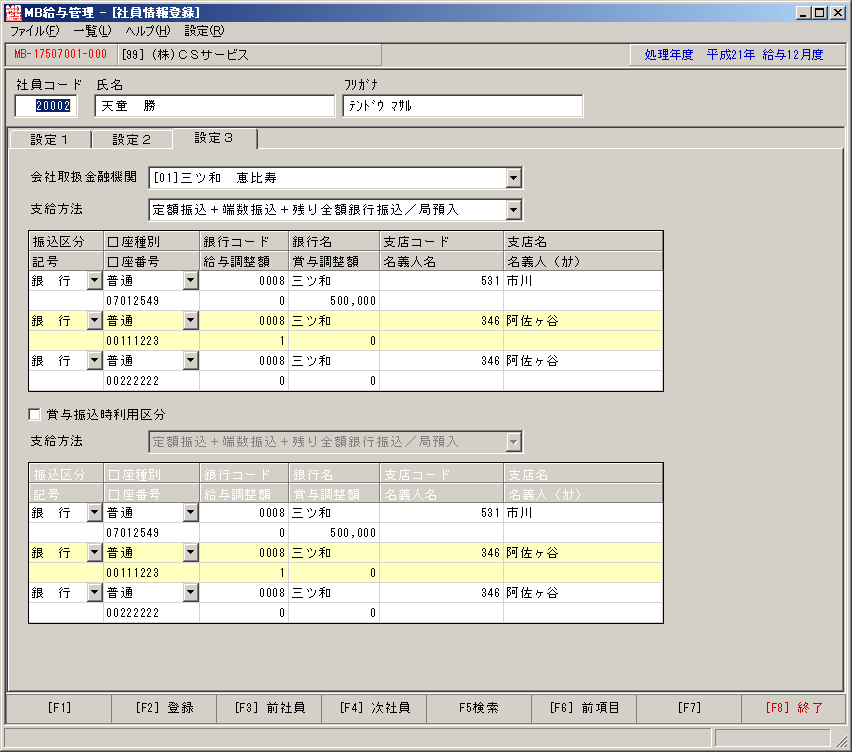852x752 pixels.
Task: Open 振込区分 dropdown for 市川 row in lower table
Action: pos(95,513)
